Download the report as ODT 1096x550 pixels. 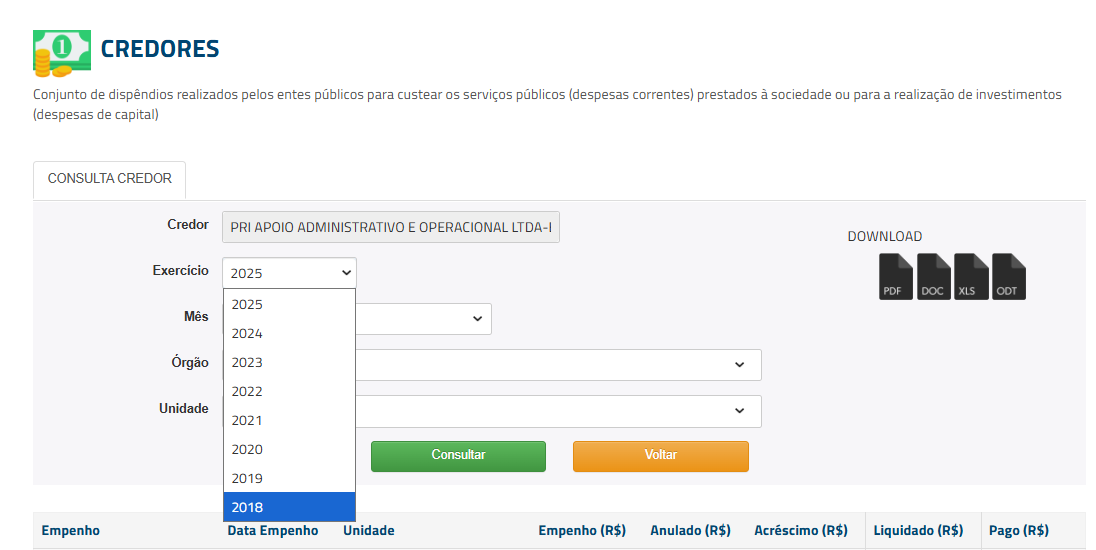1008,277
